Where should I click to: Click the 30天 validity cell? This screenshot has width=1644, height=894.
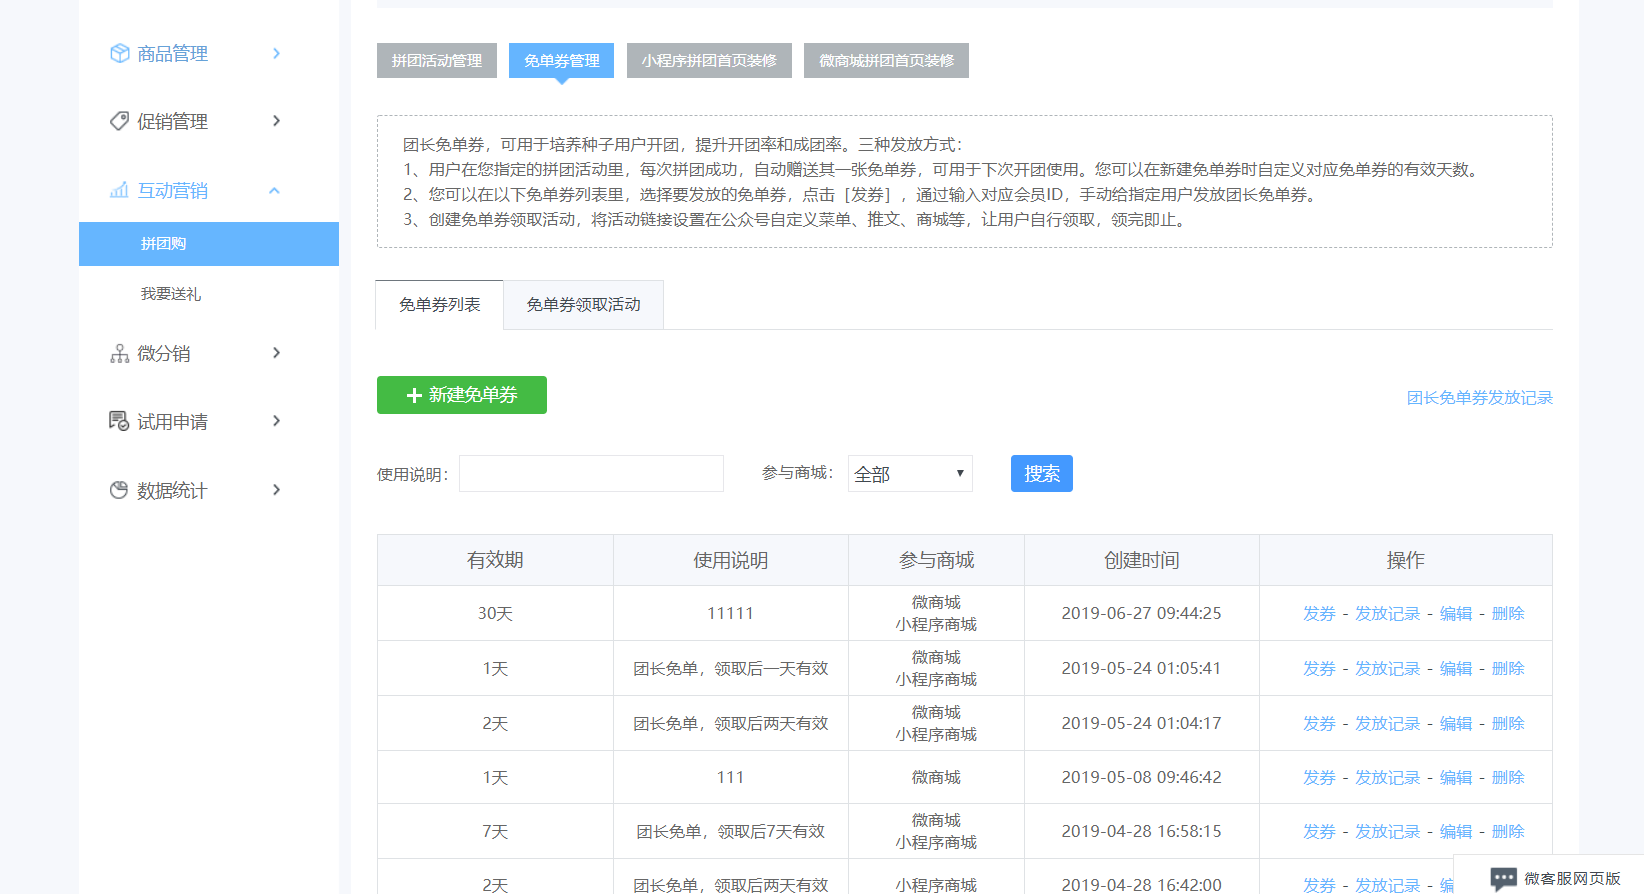click(x=495, y=614)
